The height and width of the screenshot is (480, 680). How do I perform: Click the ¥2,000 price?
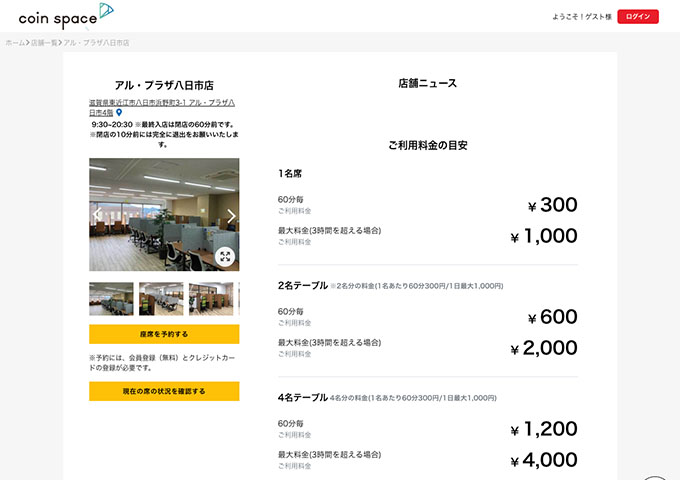pos(544,348)
